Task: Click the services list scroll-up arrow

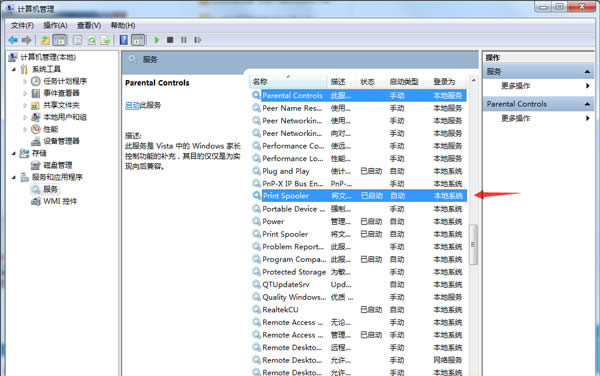Action: coord(473,80)
